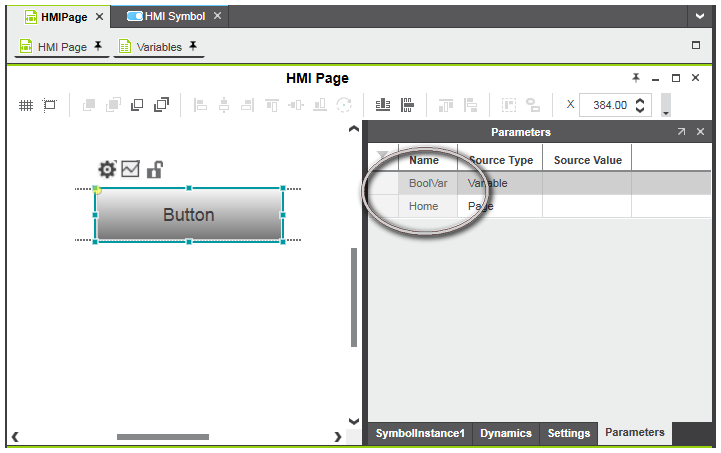
Task: Click the X coordinate input field
Action: 604,105
